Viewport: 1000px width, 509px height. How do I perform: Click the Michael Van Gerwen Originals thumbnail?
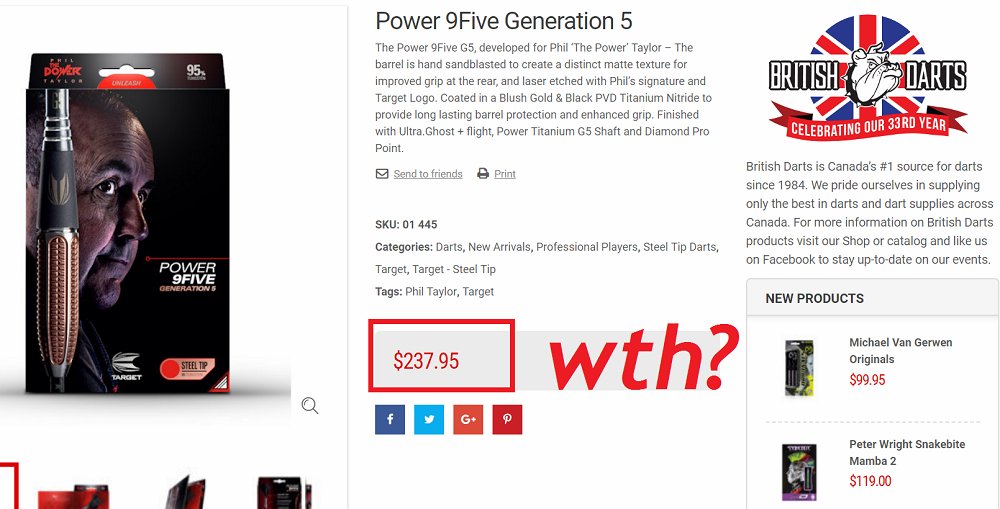(799, 368)
